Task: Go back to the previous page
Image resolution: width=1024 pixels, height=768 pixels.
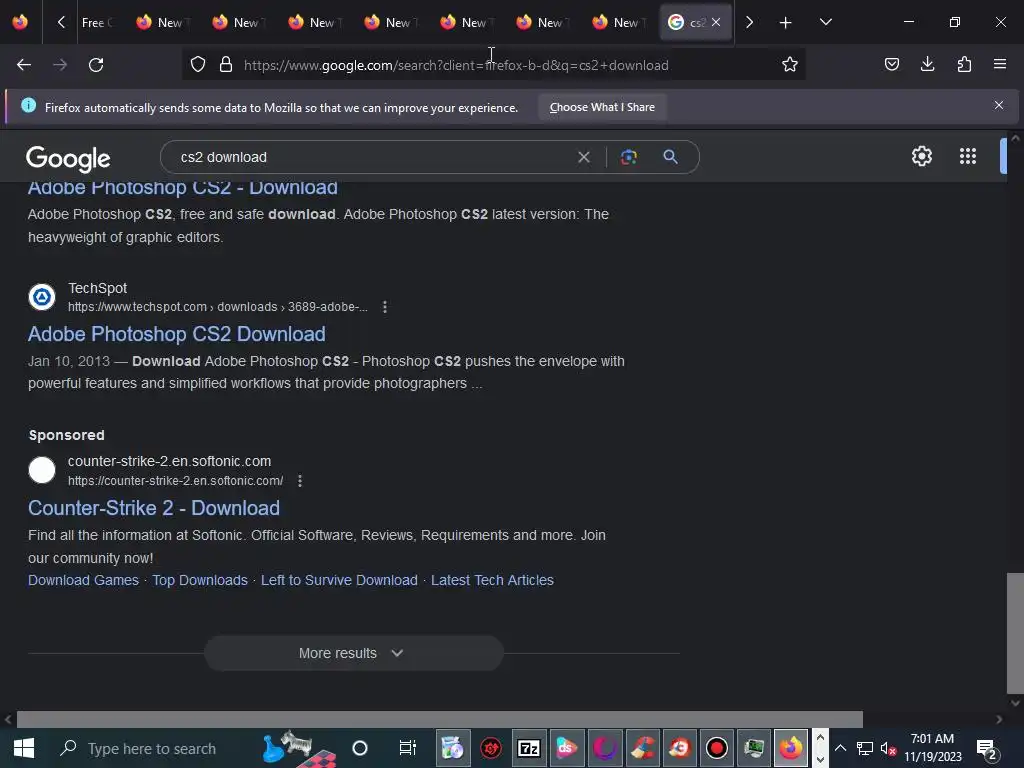Action: click(x=24, y=65)
